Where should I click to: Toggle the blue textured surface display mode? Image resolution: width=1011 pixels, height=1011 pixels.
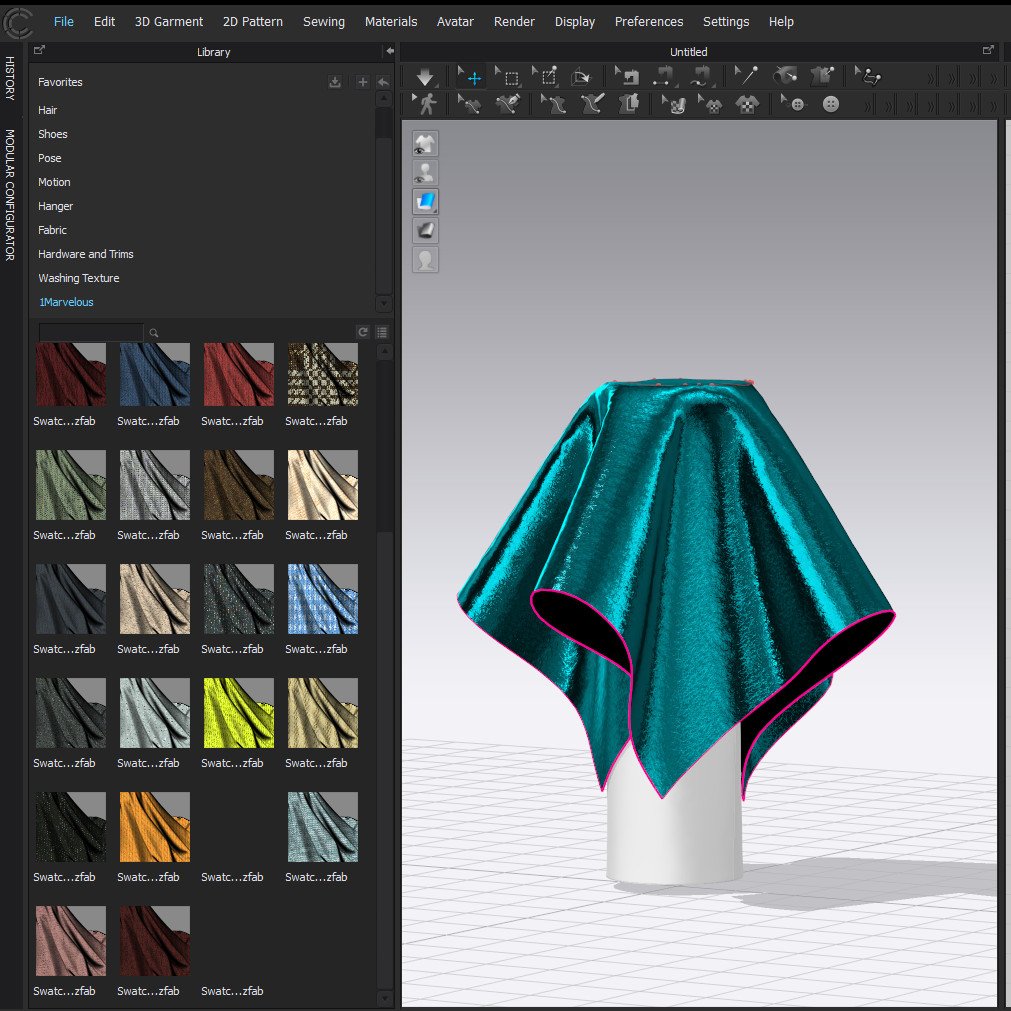[x=425, y=202]
